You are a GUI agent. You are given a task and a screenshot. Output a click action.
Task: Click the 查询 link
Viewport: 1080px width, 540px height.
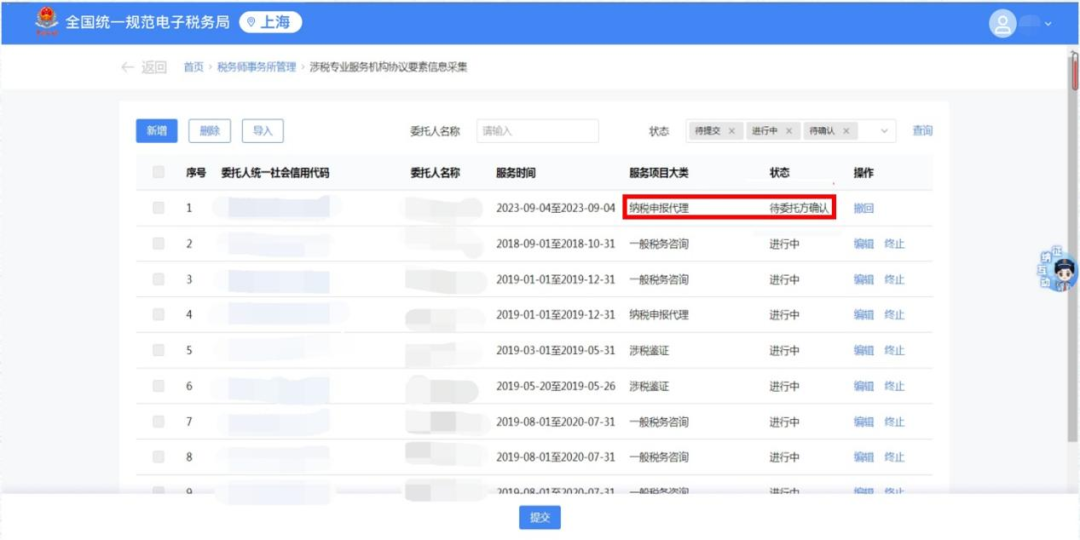[x=923, y=131]
